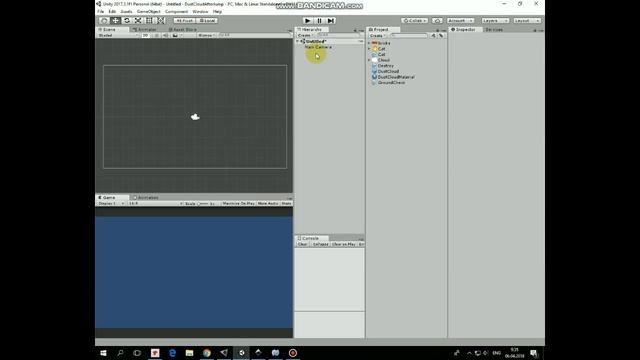Click the Game view Scale slider
The image size is (640, 360).
click(203, 203)
